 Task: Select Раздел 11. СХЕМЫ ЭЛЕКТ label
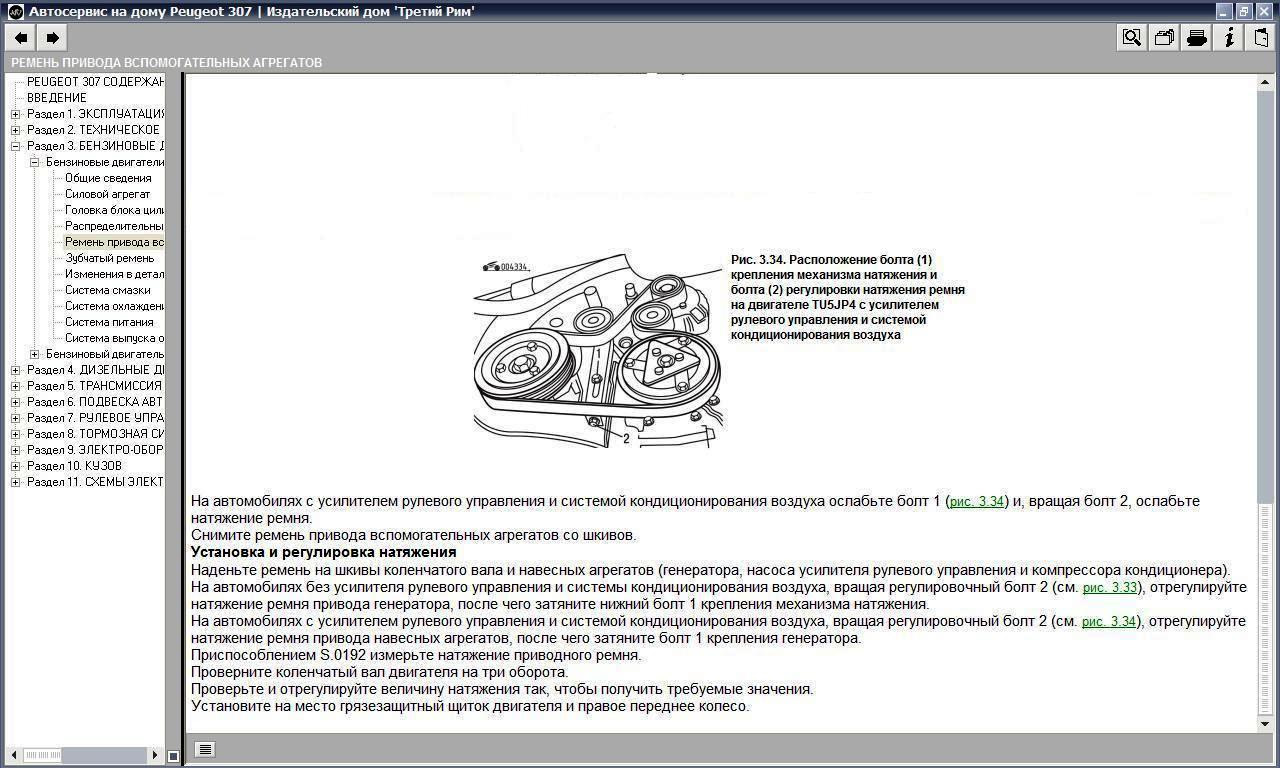click(95, 482)
